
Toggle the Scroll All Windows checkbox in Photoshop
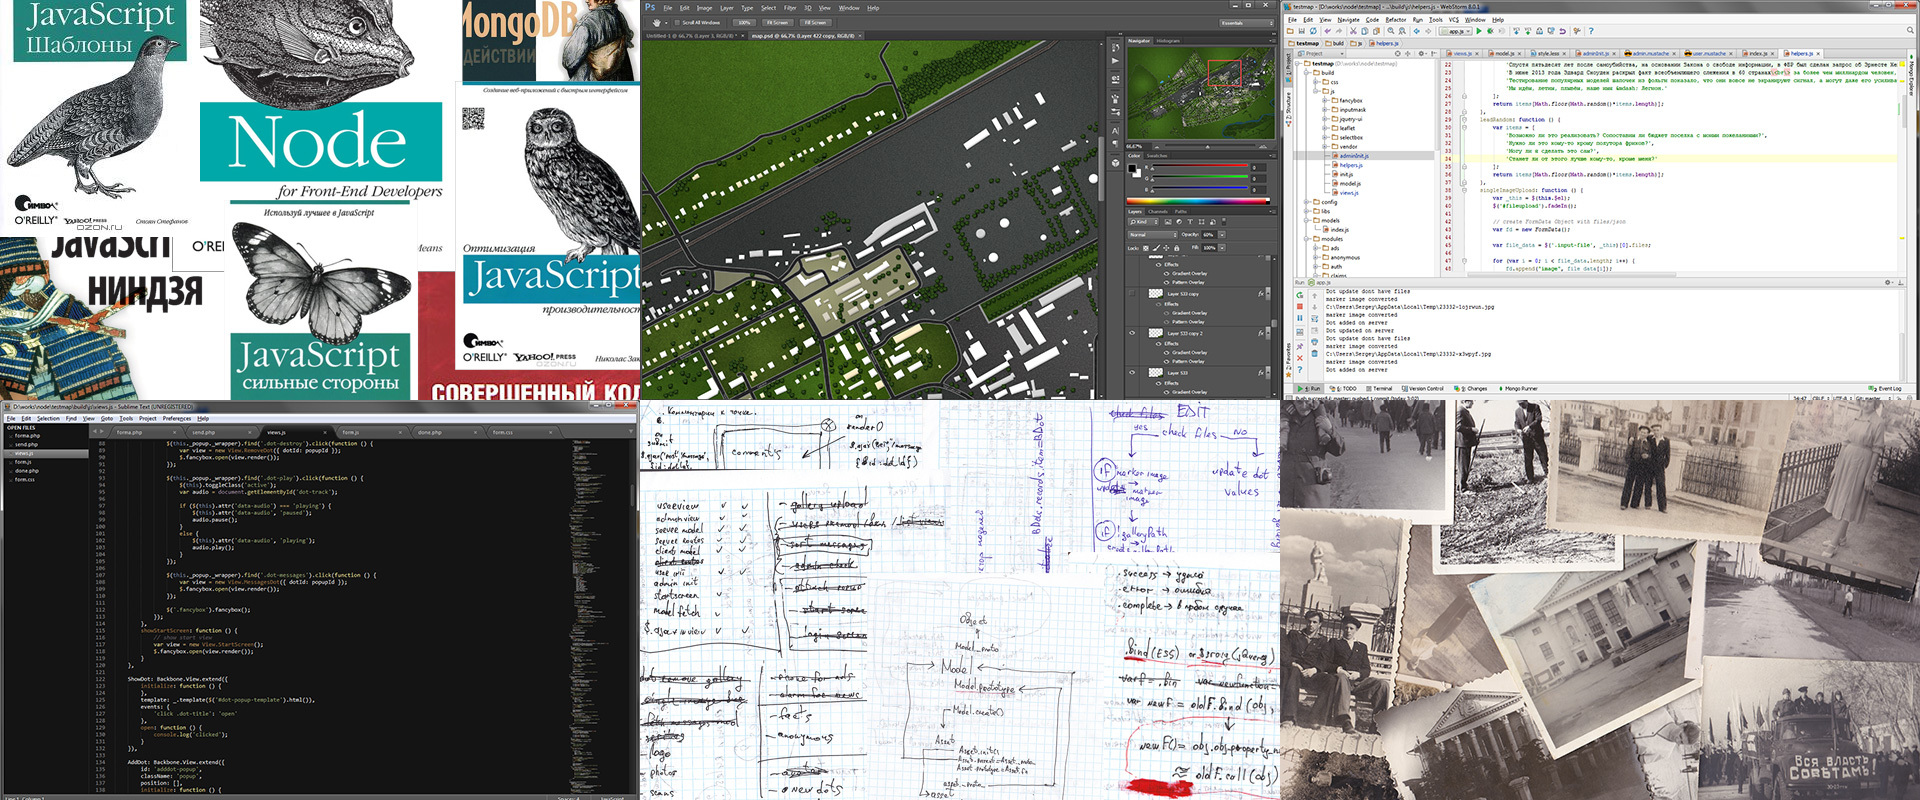[x=677, y=22]
